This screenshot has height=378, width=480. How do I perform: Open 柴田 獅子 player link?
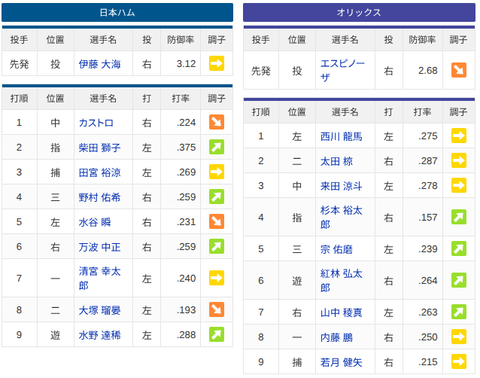[99, 148]
